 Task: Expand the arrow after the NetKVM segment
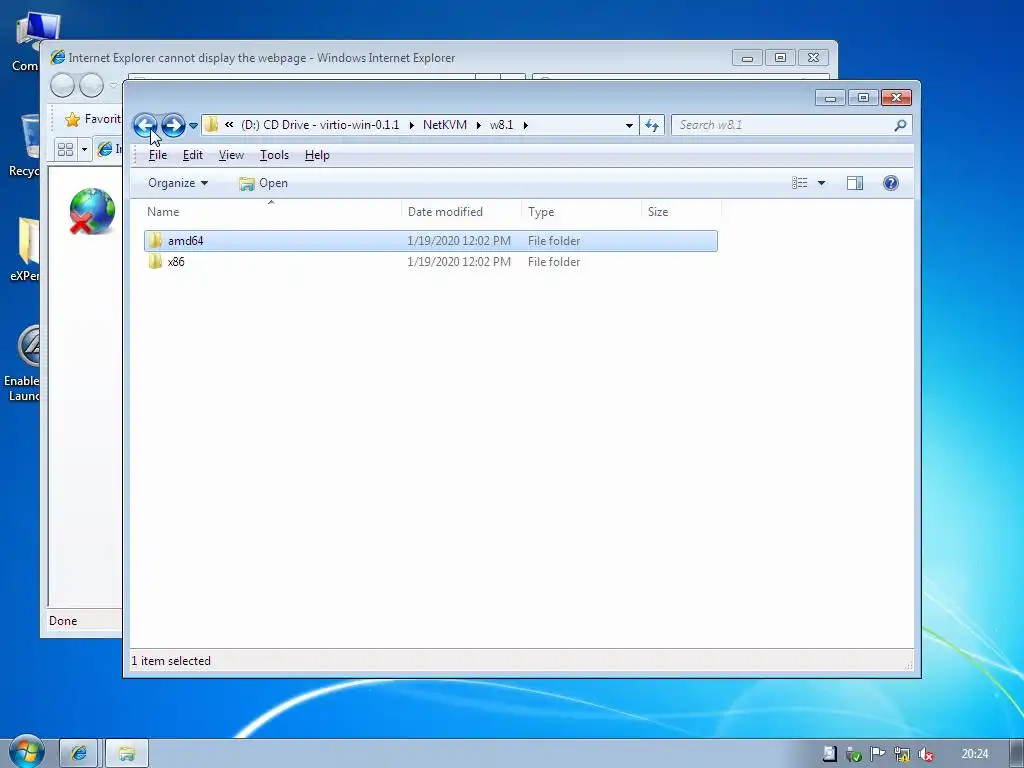click(x=479, y=125)
